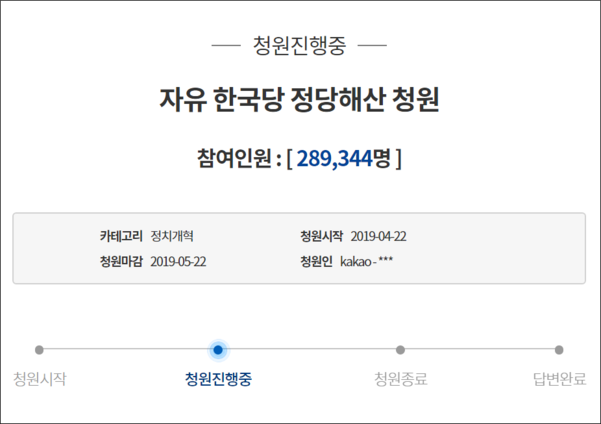Click the 청원시작 progress step dot

[39, 350]
